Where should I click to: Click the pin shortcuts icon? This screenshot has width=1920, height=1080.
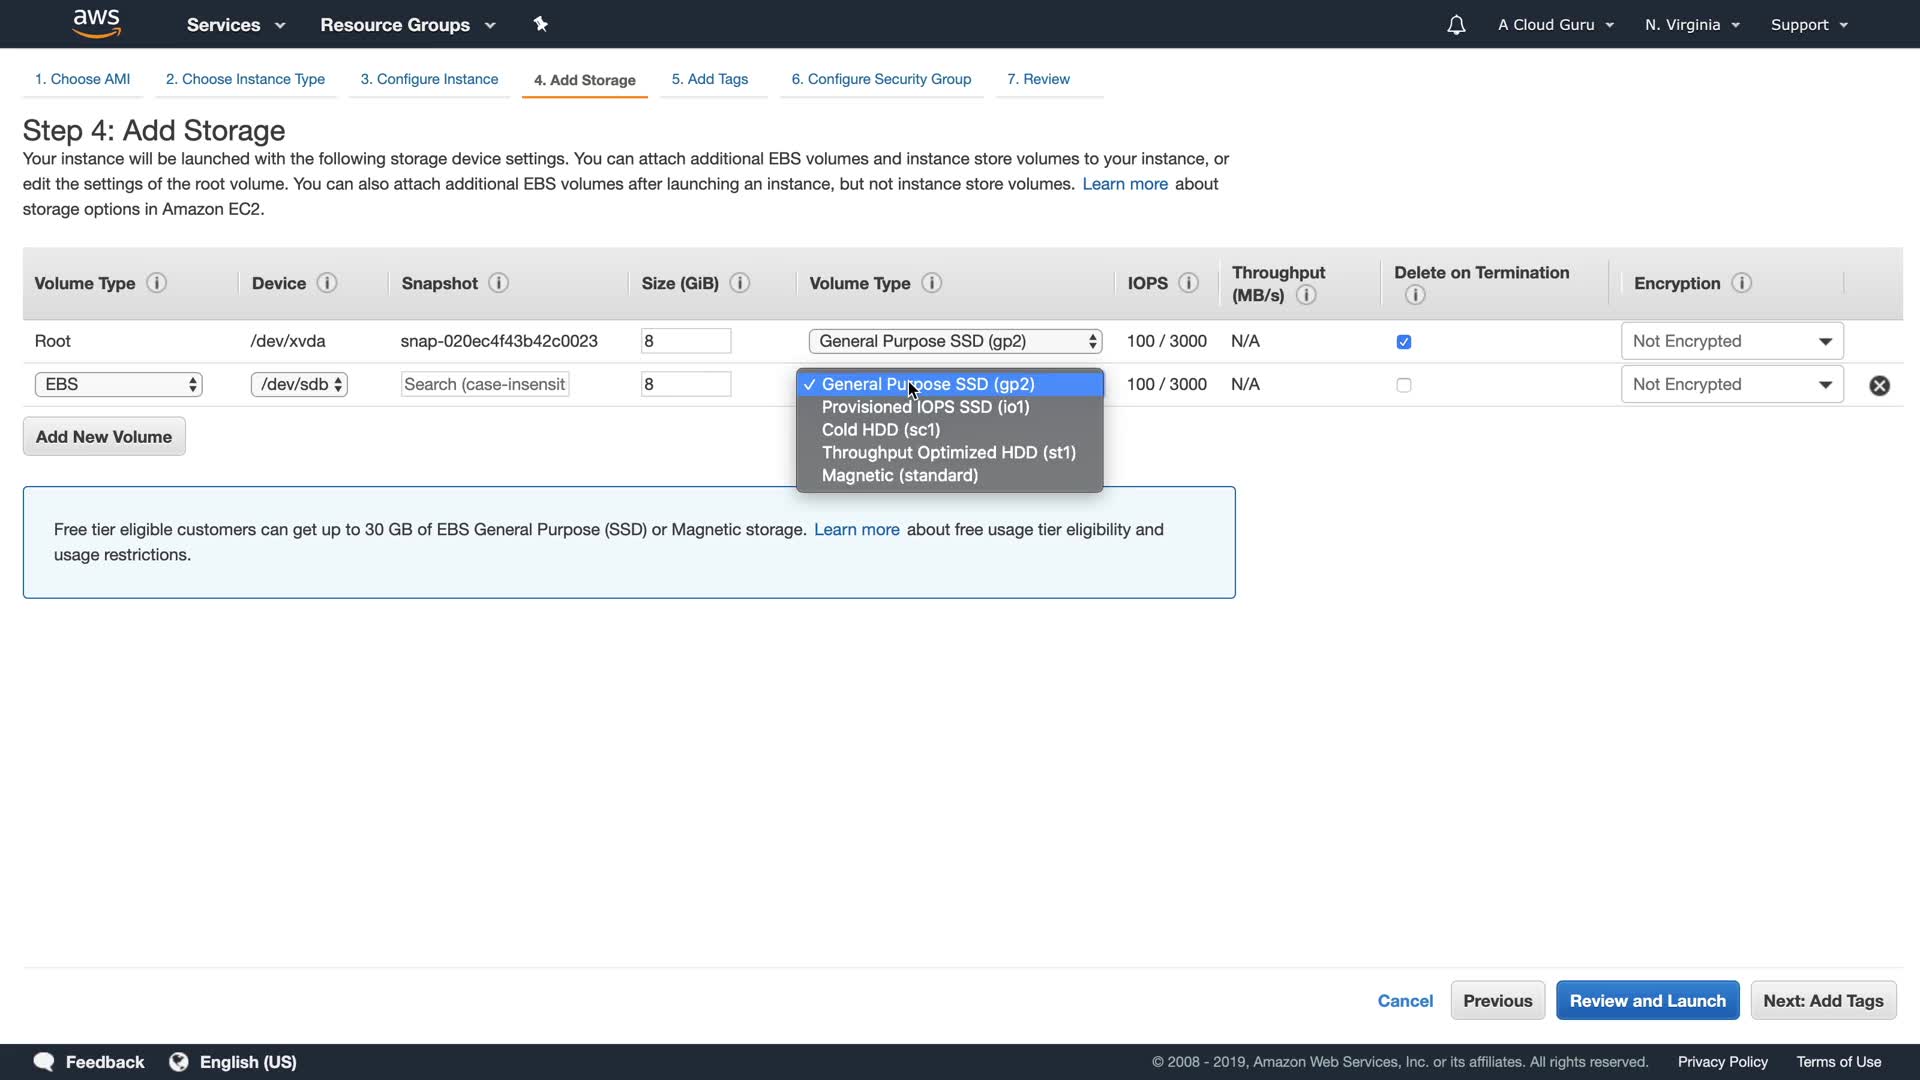tap(540, 24)
